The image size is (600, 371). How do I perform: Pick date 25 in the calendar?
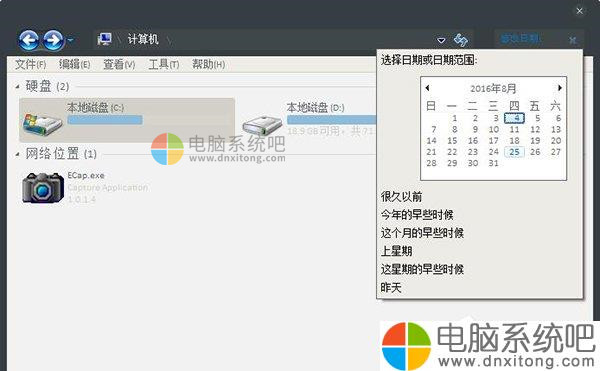[514, 152]
